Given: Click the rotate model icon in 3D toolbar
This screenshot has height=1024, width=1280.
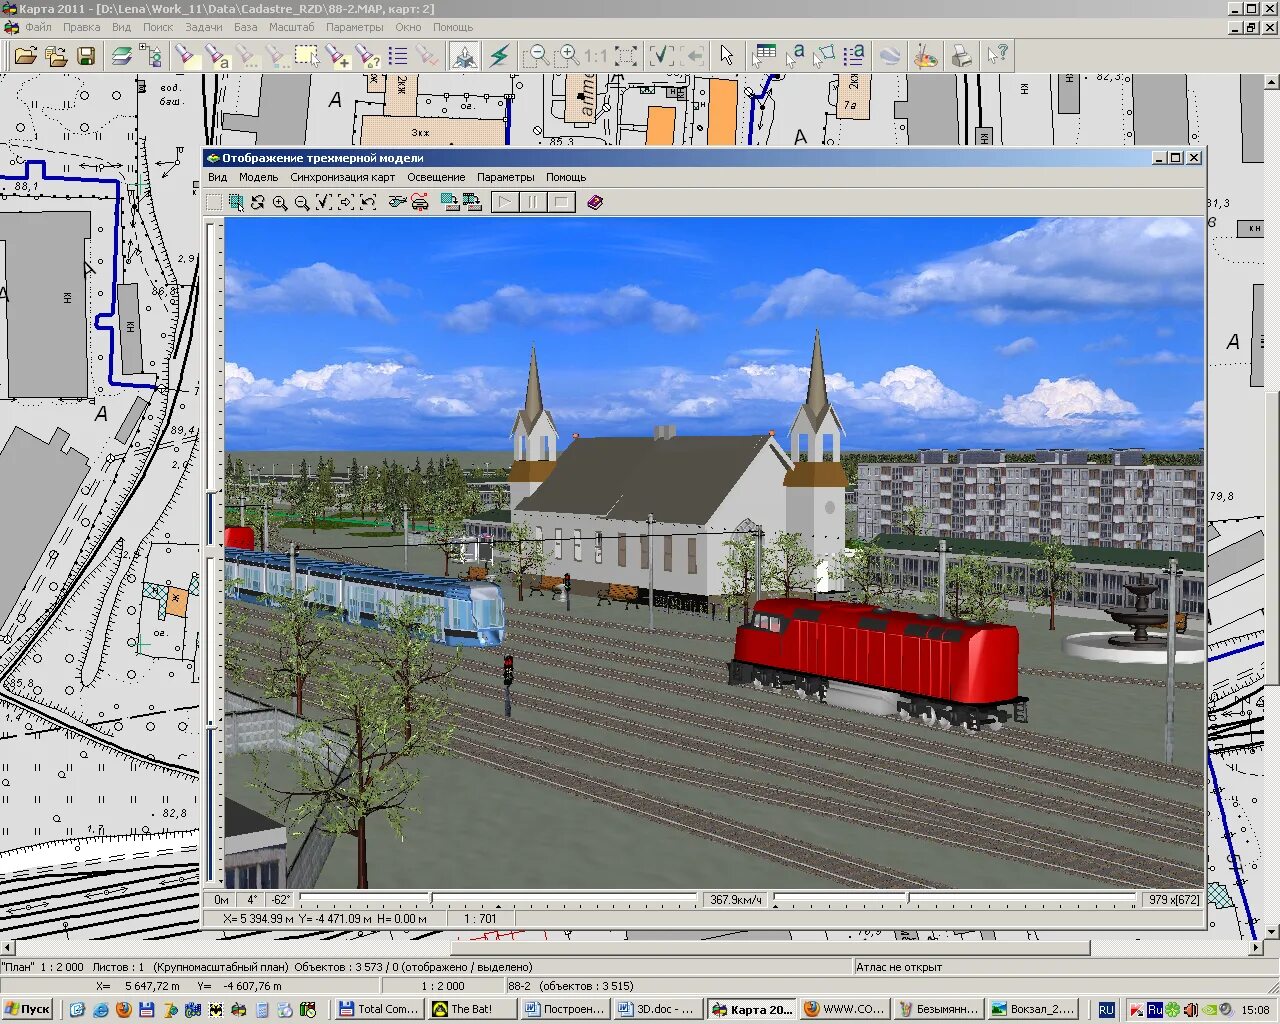Looking at the screenshot, I should (x=258, y=203).
